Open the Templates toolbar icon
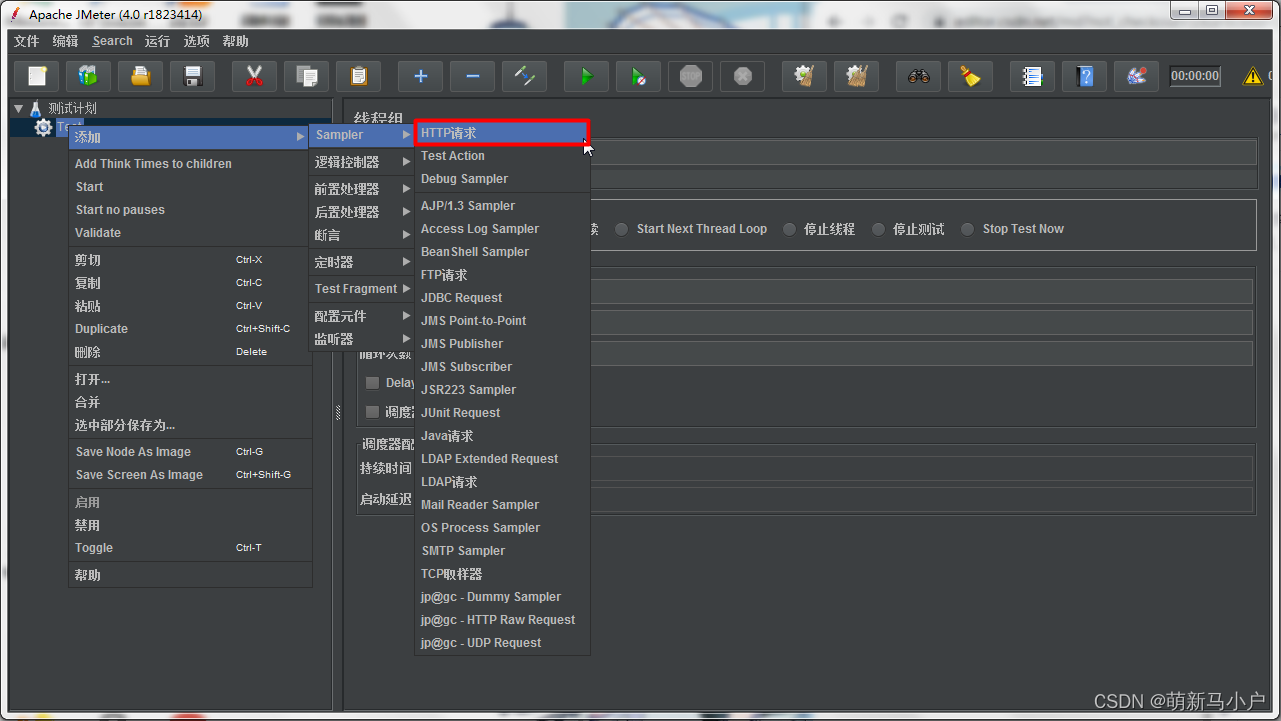This screenshot has height=721, width=1281. tap(88, 76)
